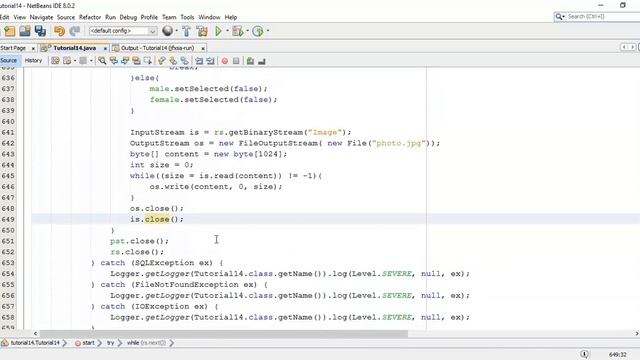Click the Redo icon

click(x=75, y=31)
